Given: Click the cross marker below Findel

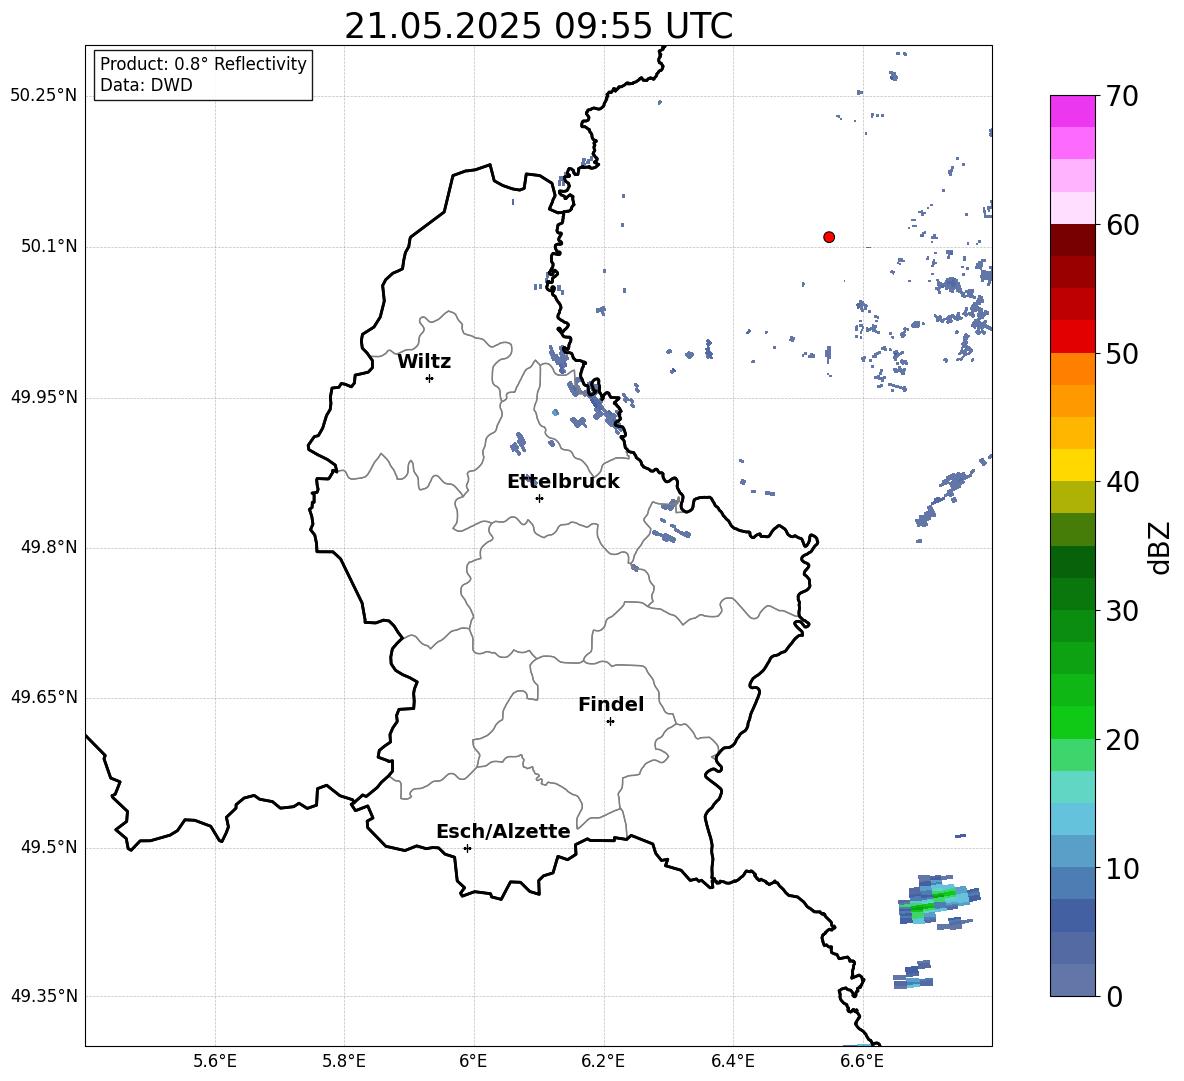Looking at the screenshot, I should point(610,722).
